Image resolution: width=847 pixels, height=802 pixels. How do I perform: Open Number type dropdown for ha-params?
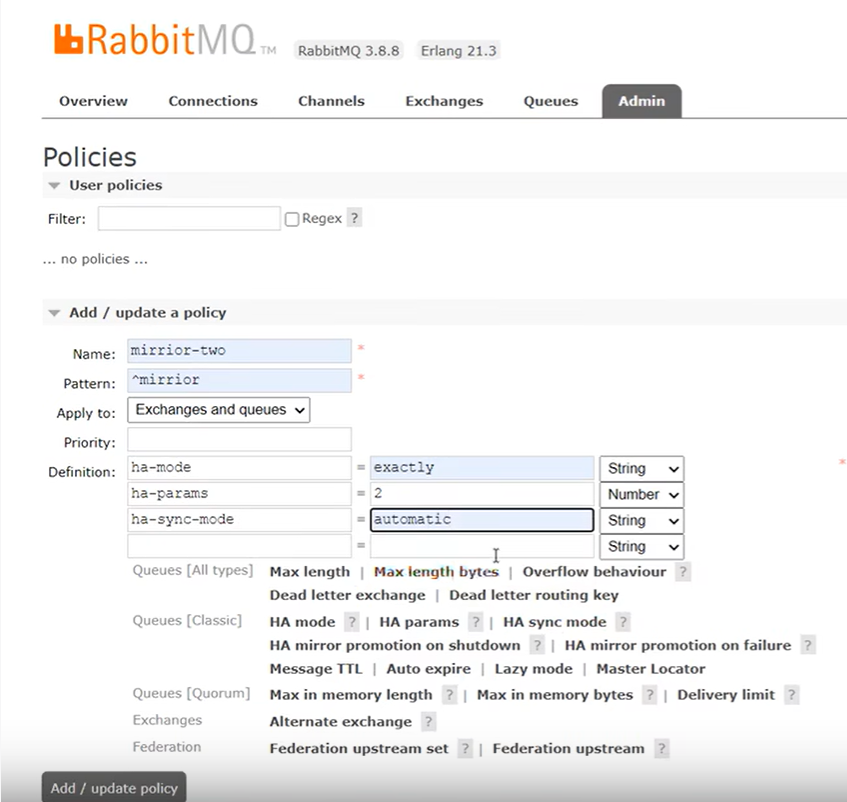click(642, 494)
